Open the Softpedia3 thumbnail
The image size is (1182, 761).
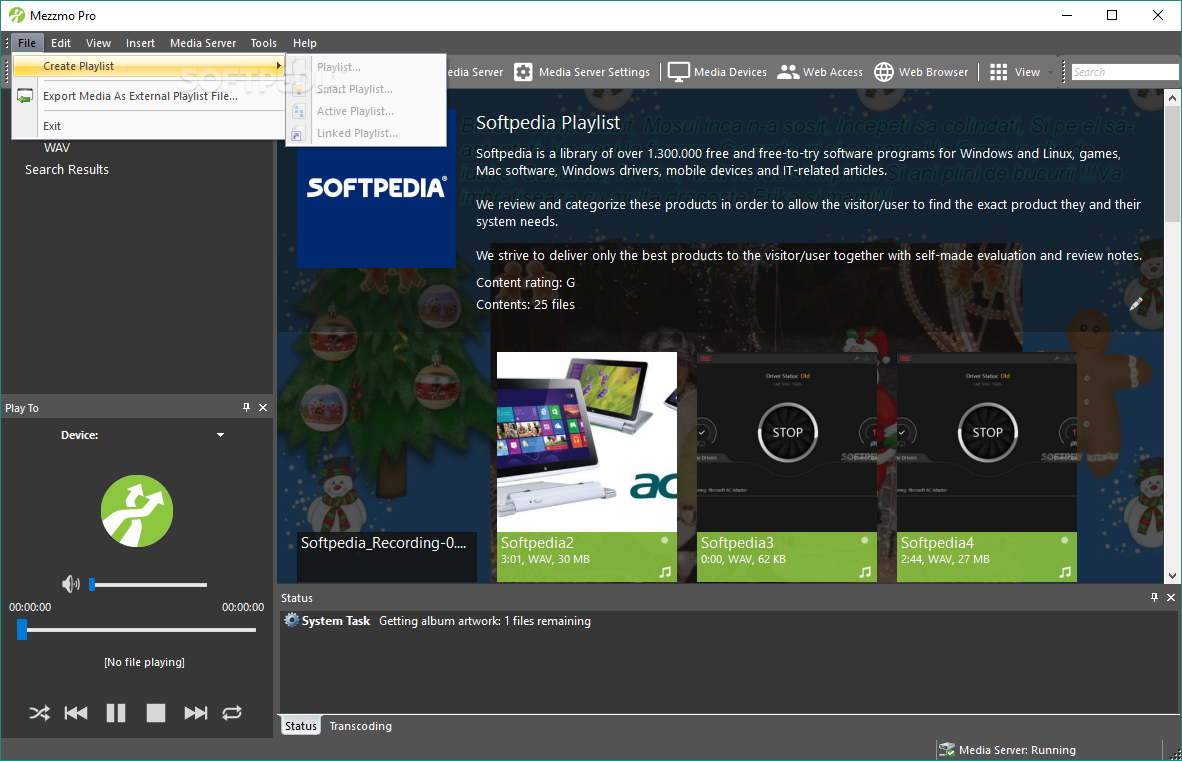tap(787, 442)
